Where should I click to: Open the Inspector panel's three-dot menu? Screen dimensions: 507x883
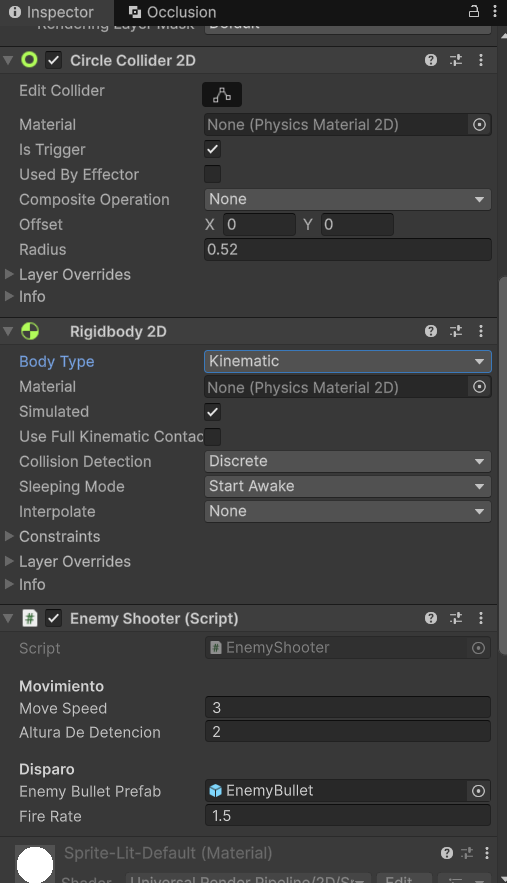(495, 11)
